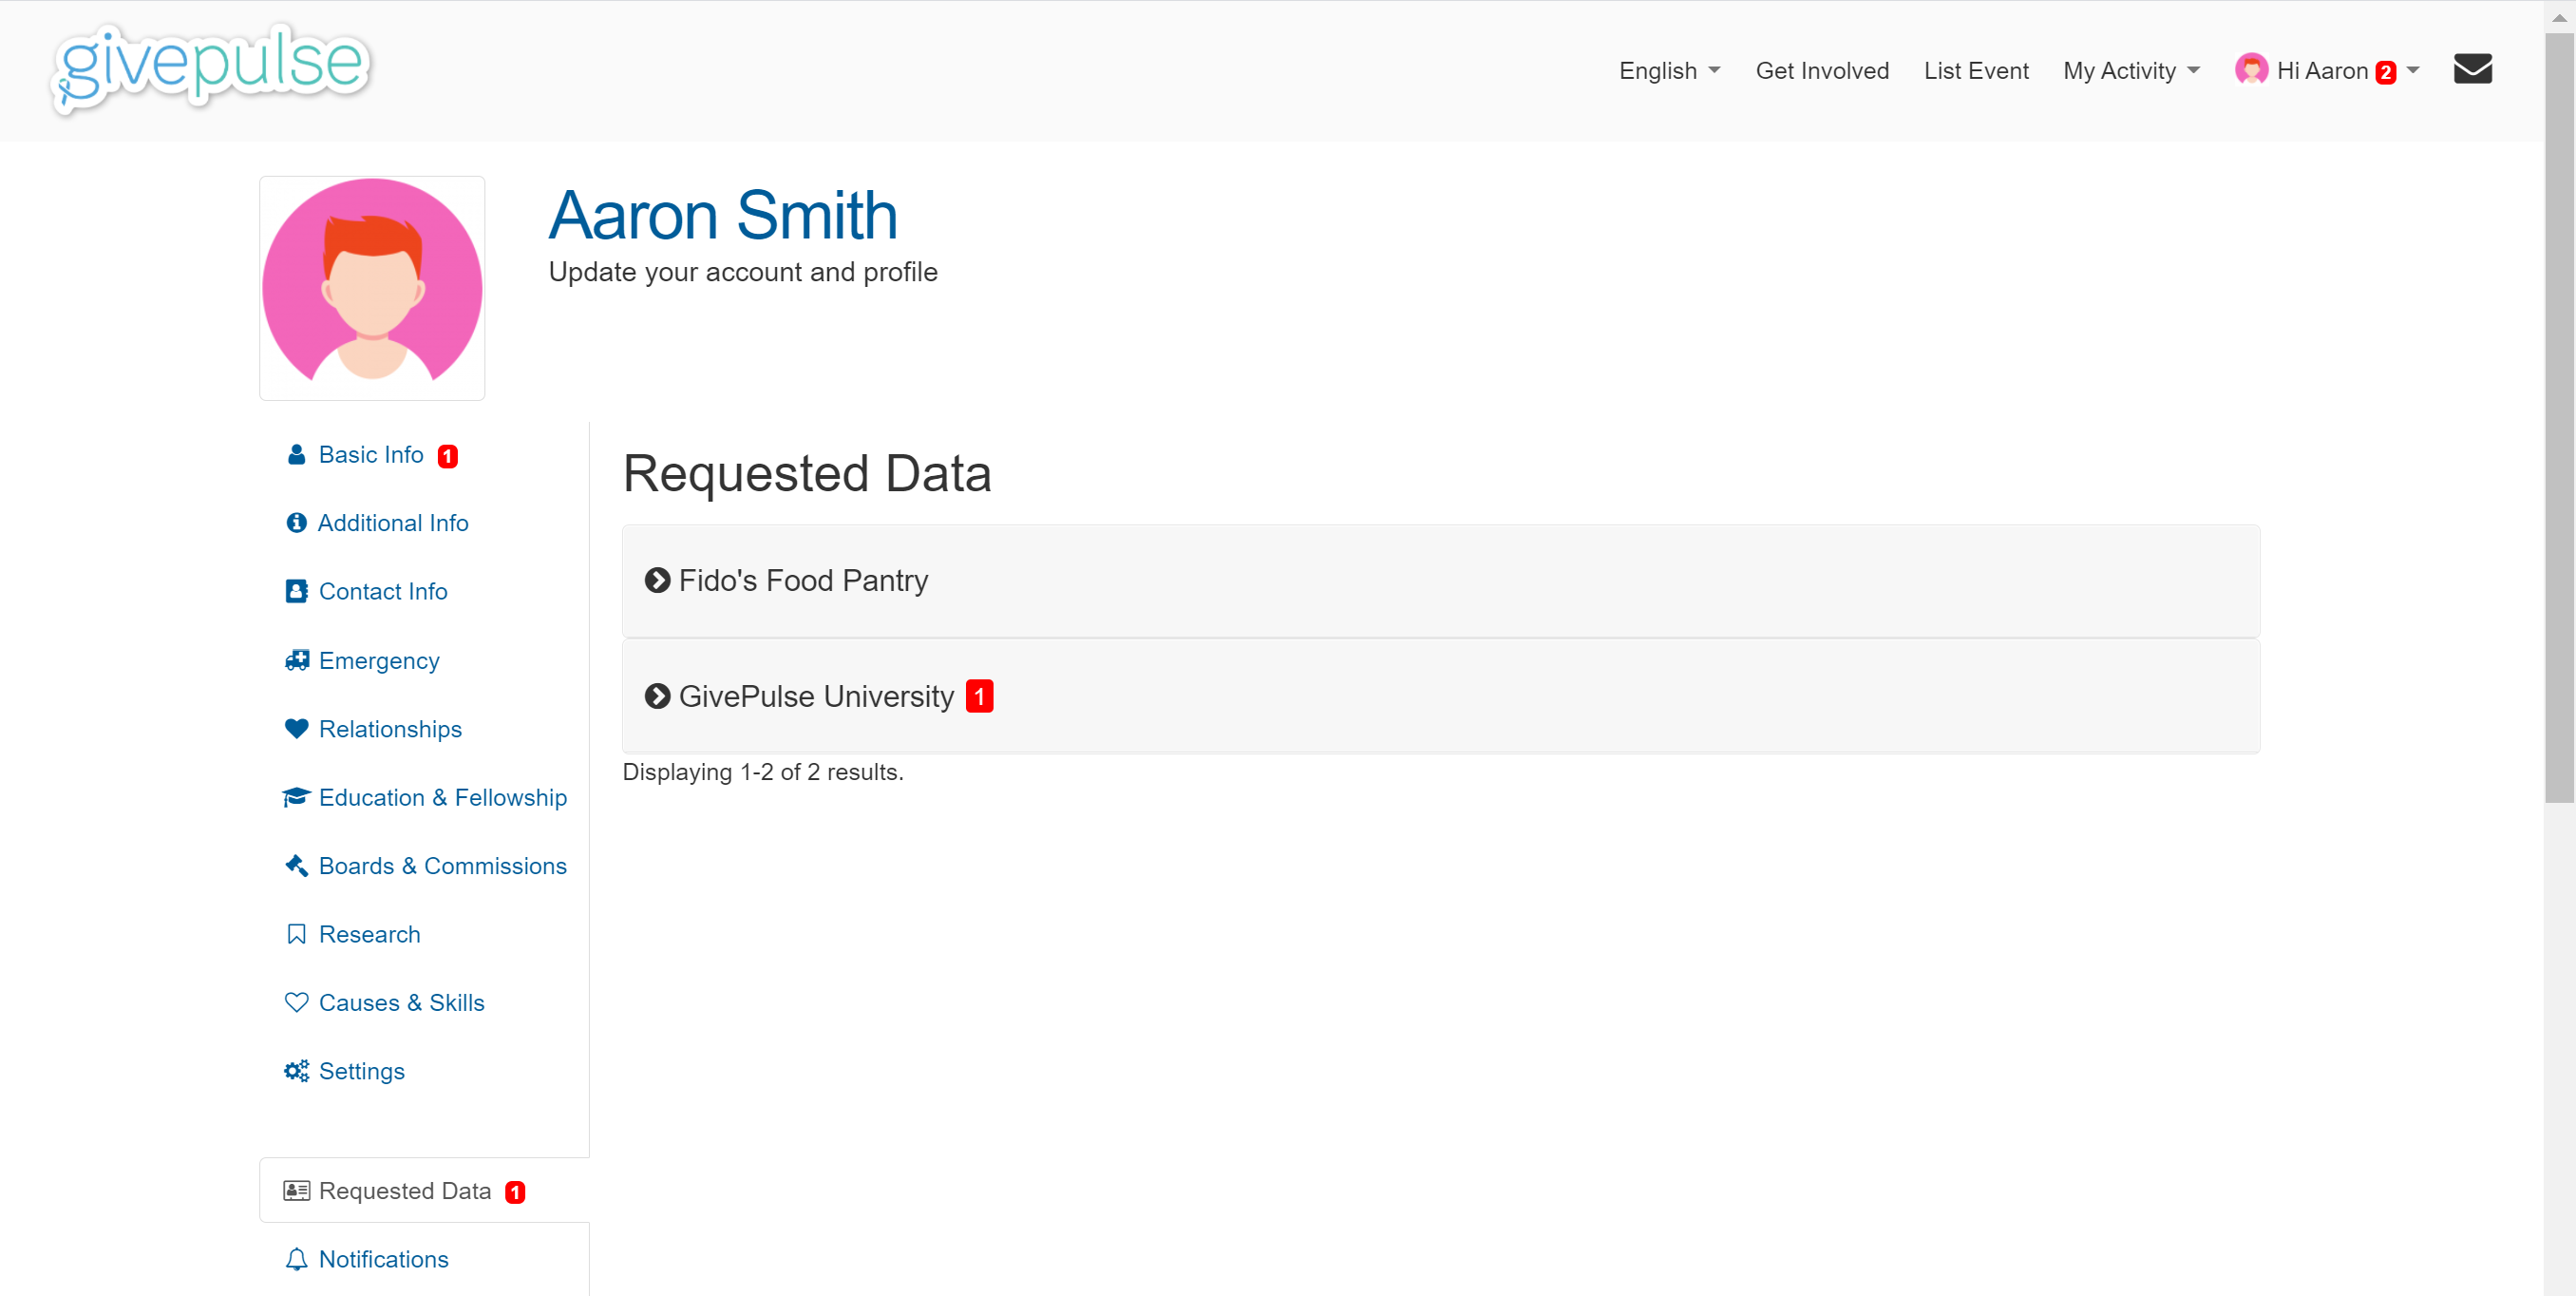Click the Basic Info person icon
This screenshot has width=2576, height=1296.
(296, 455)
